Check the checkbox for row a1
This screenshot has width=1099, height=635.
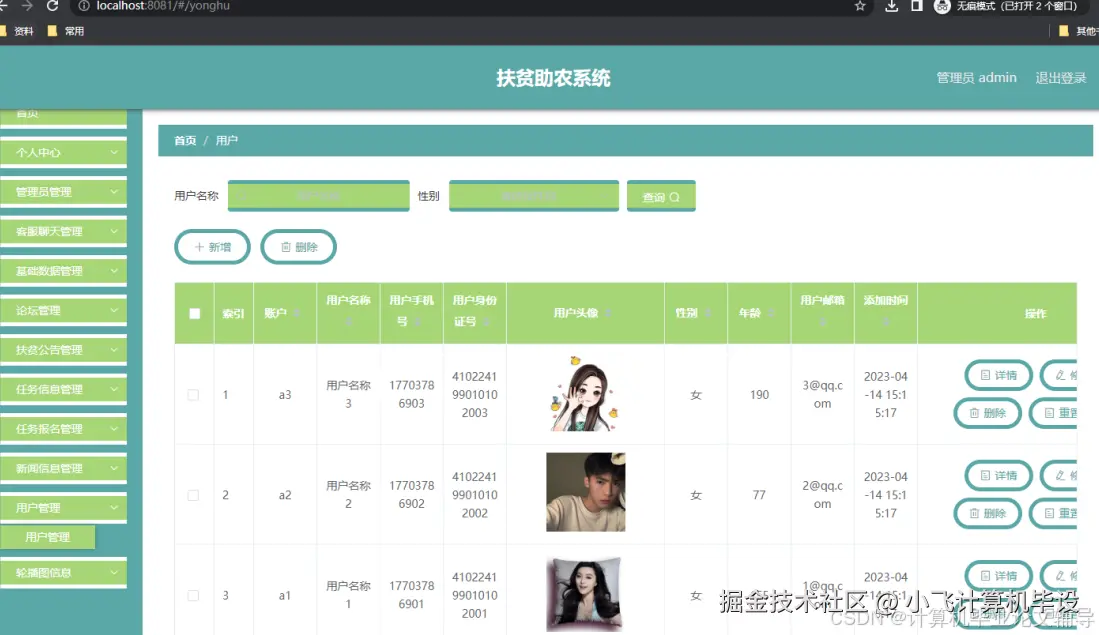193,595
